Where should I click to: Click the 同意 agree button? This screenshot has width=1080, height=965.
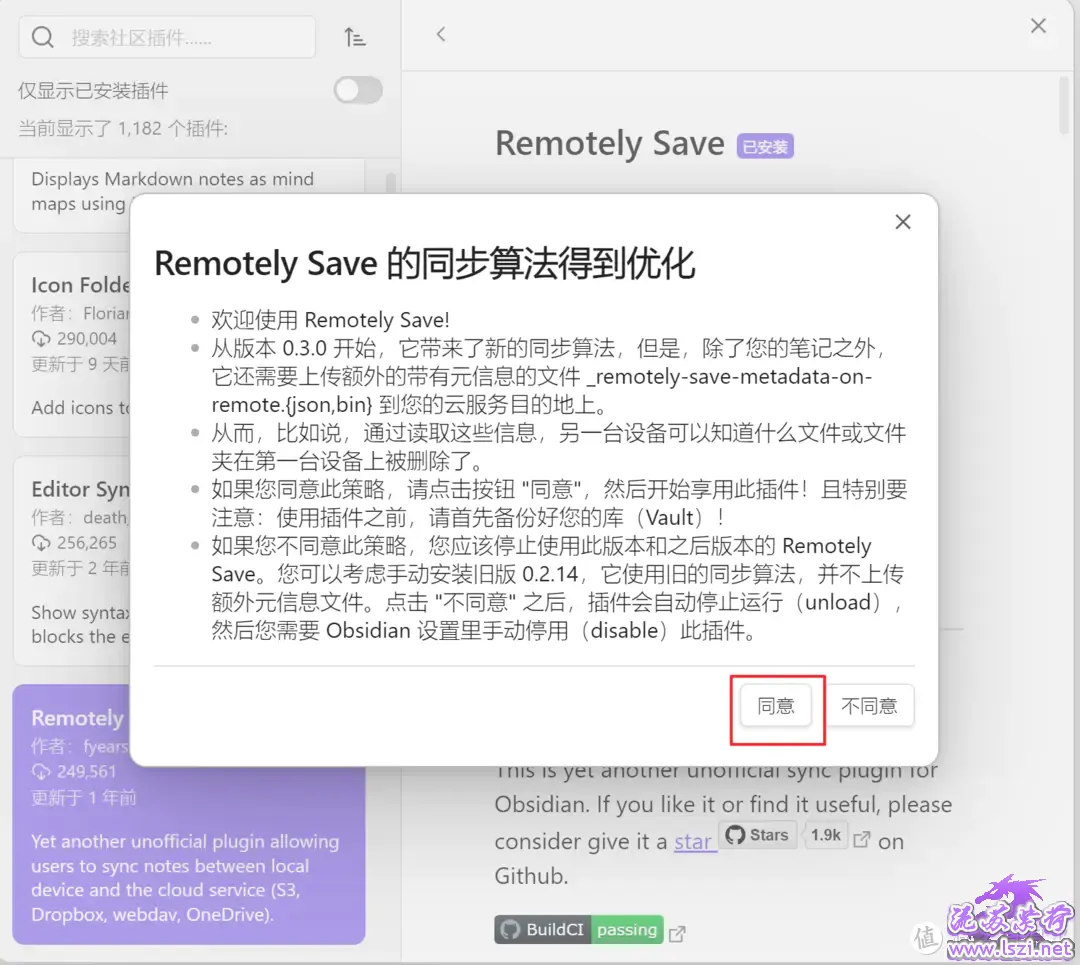[x=776, y=706]
